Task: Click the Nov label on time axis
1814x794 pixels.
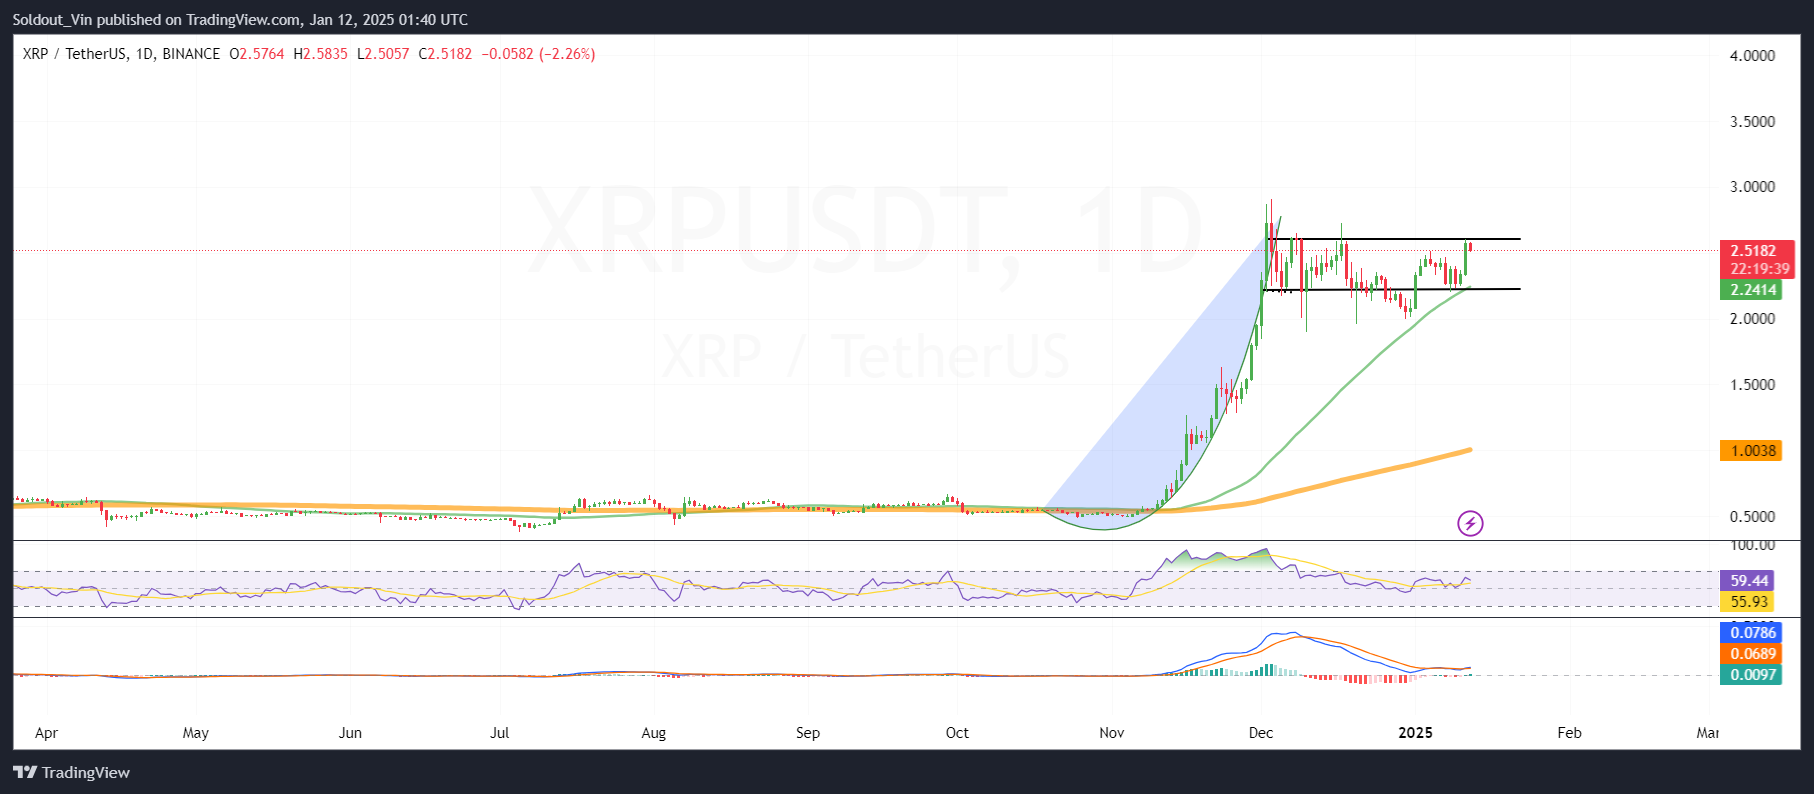Action: tap(1112, 733)
